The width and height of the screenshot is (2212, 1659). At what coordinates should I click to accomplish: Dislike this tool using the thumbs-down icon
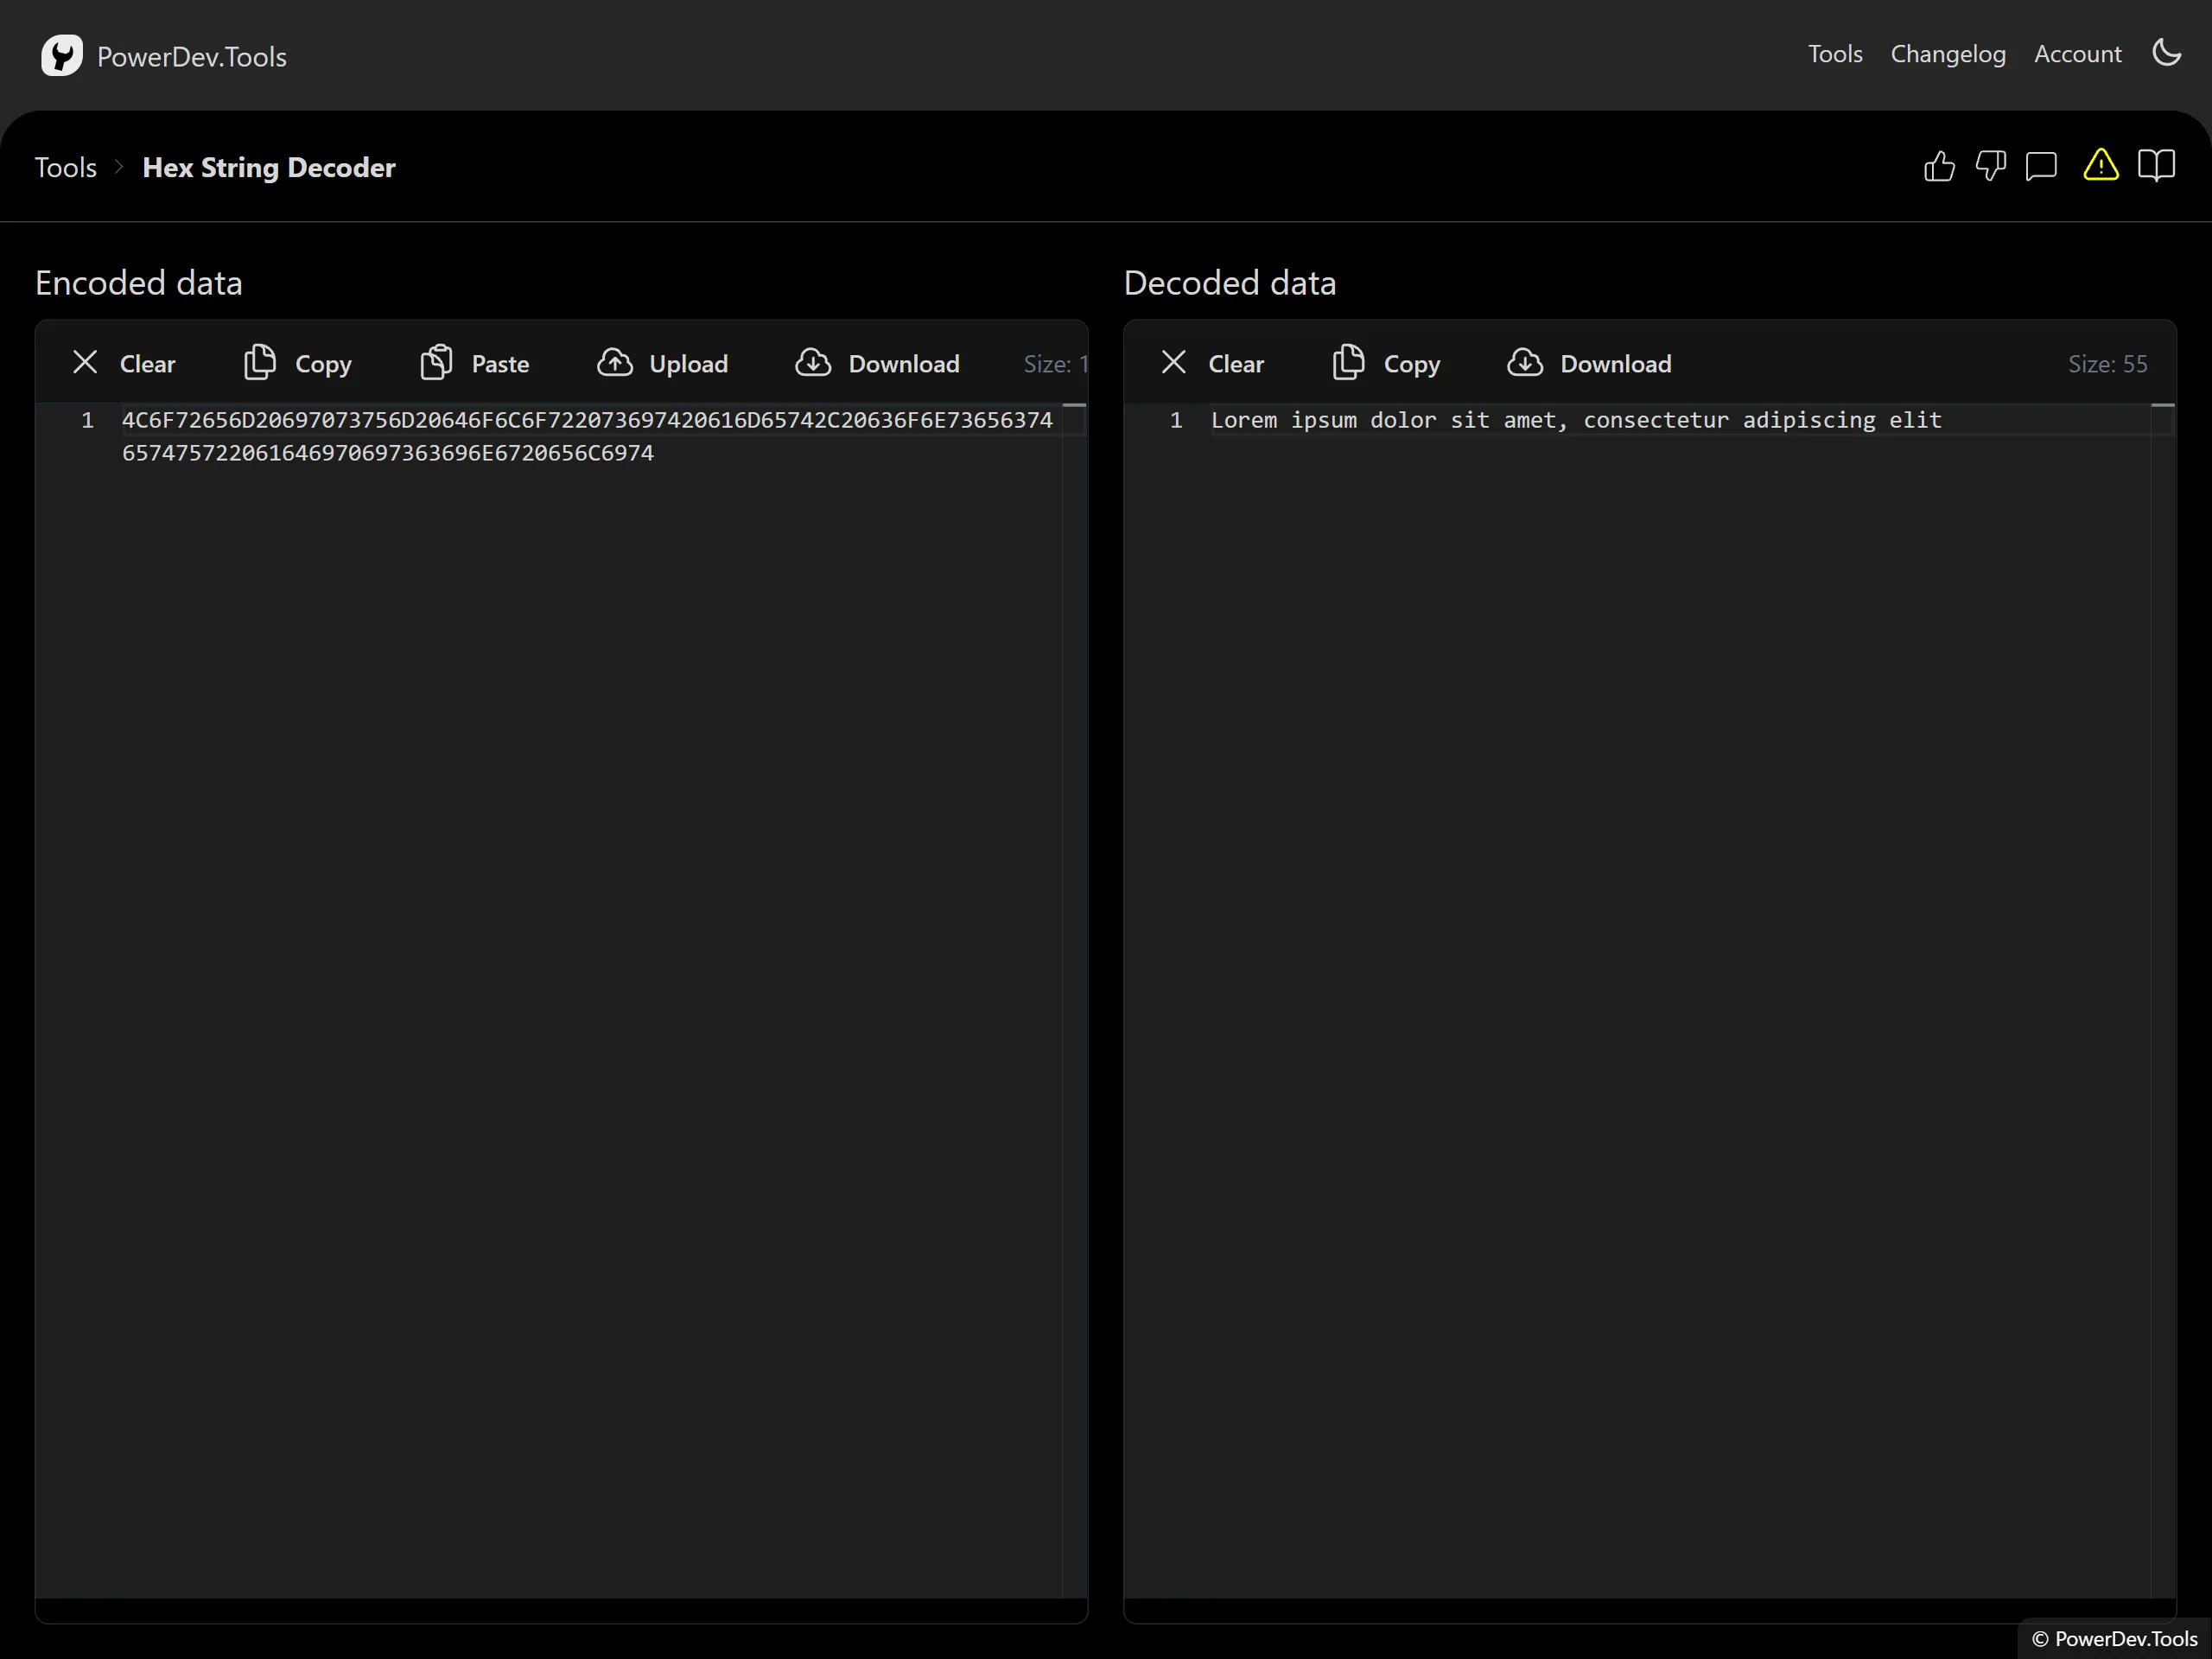tap(1991, 167)
